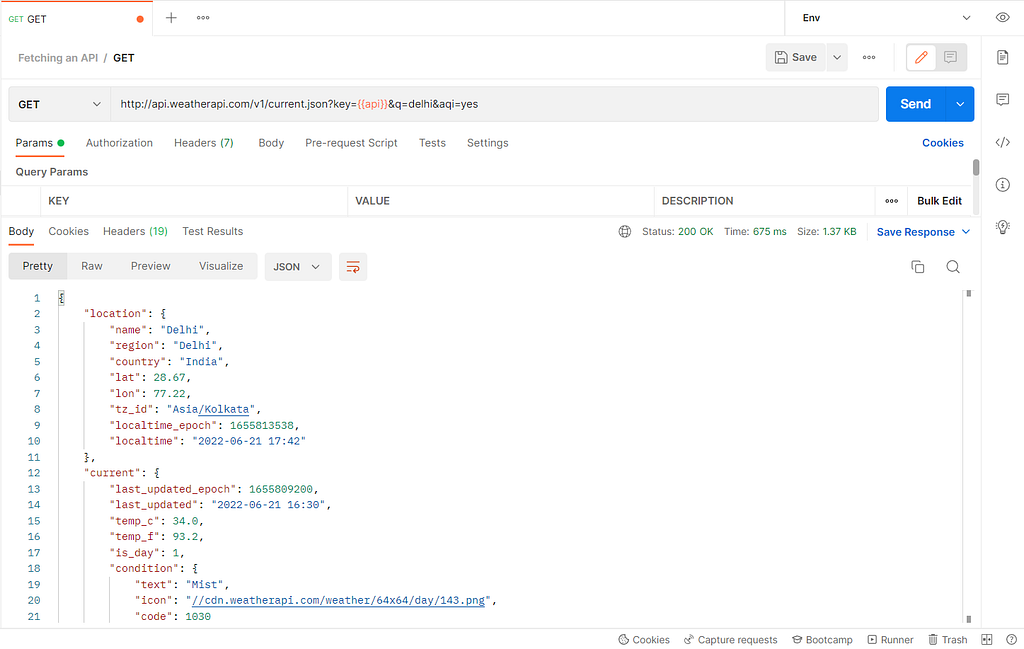Open the Settings tab

tap(487, 143)
